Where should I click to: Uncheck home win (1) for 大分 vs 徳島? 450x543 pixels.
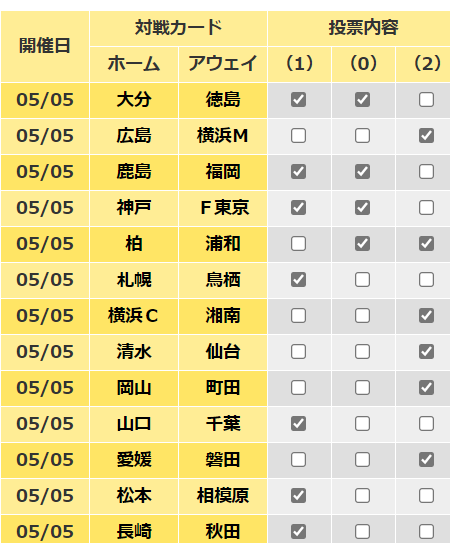point(298,100)
